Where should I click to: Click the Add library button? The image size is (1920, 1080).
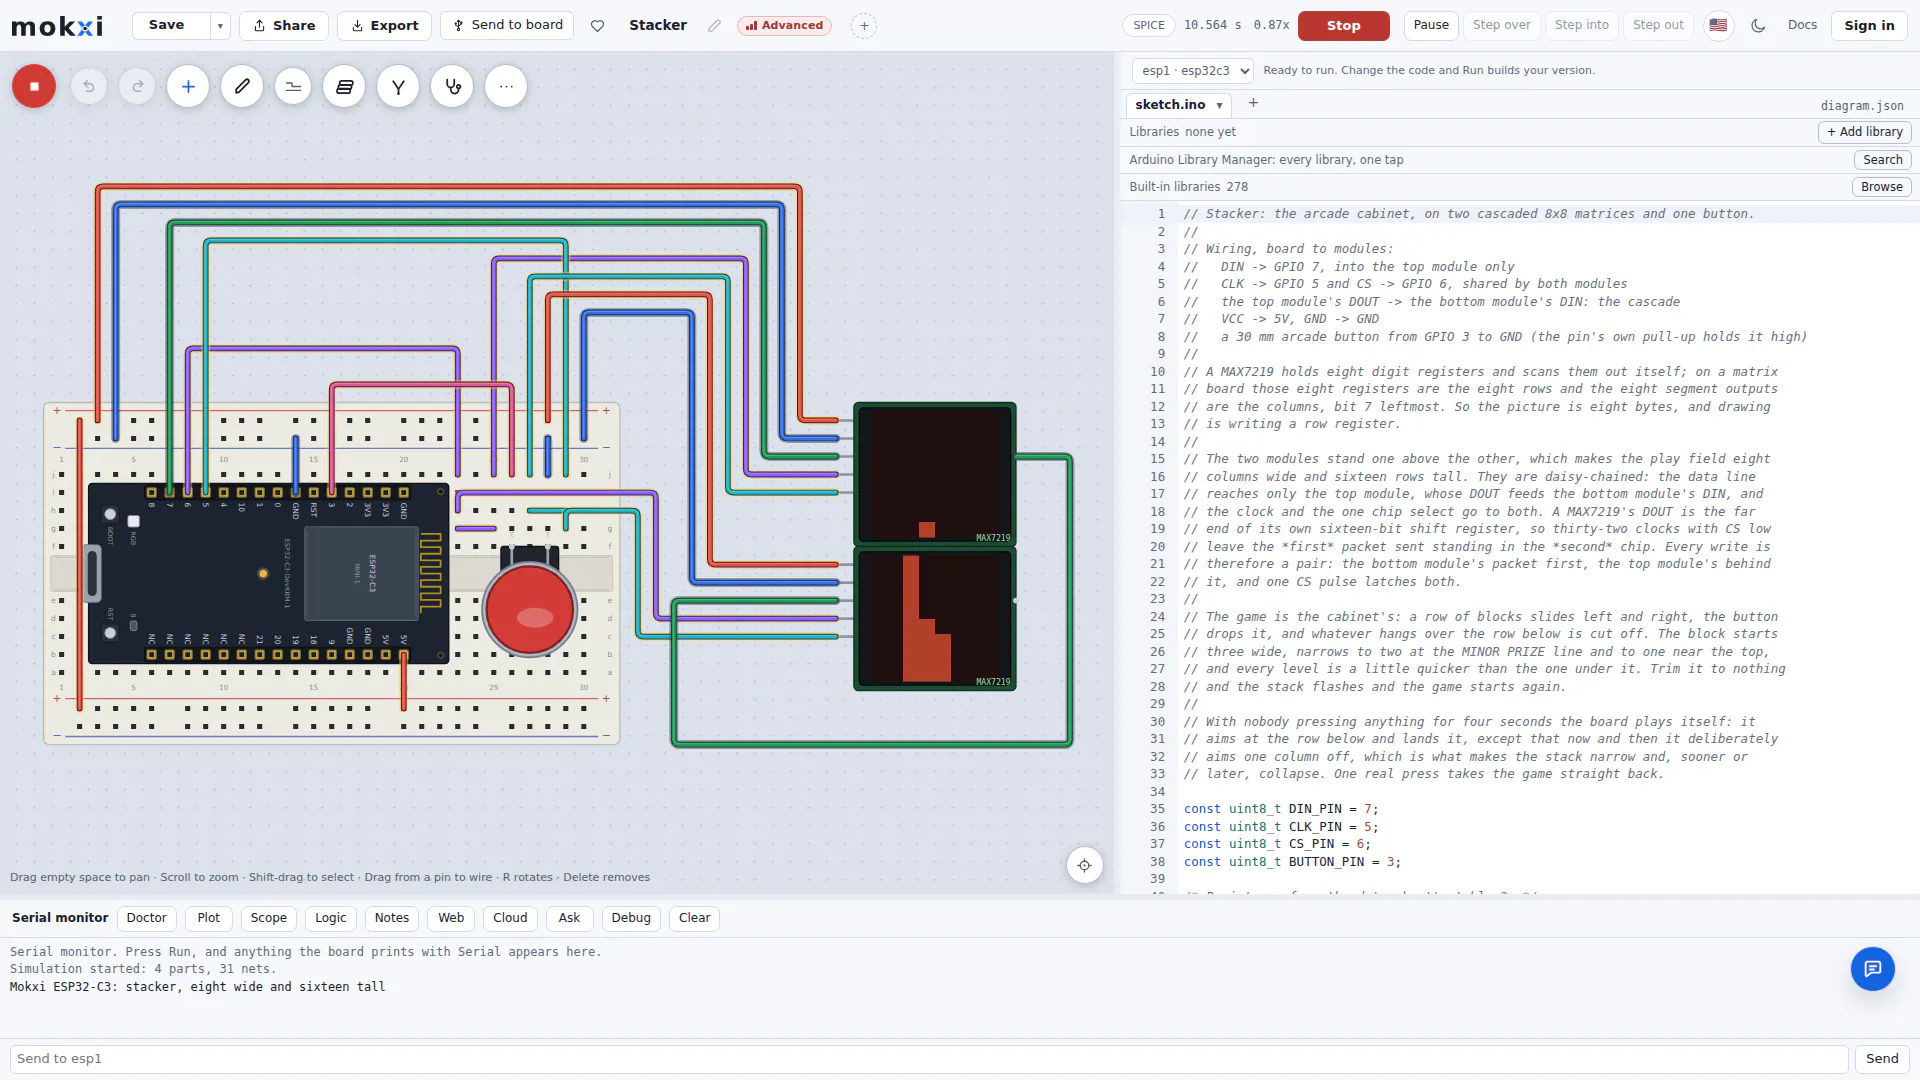(1864, 132)
